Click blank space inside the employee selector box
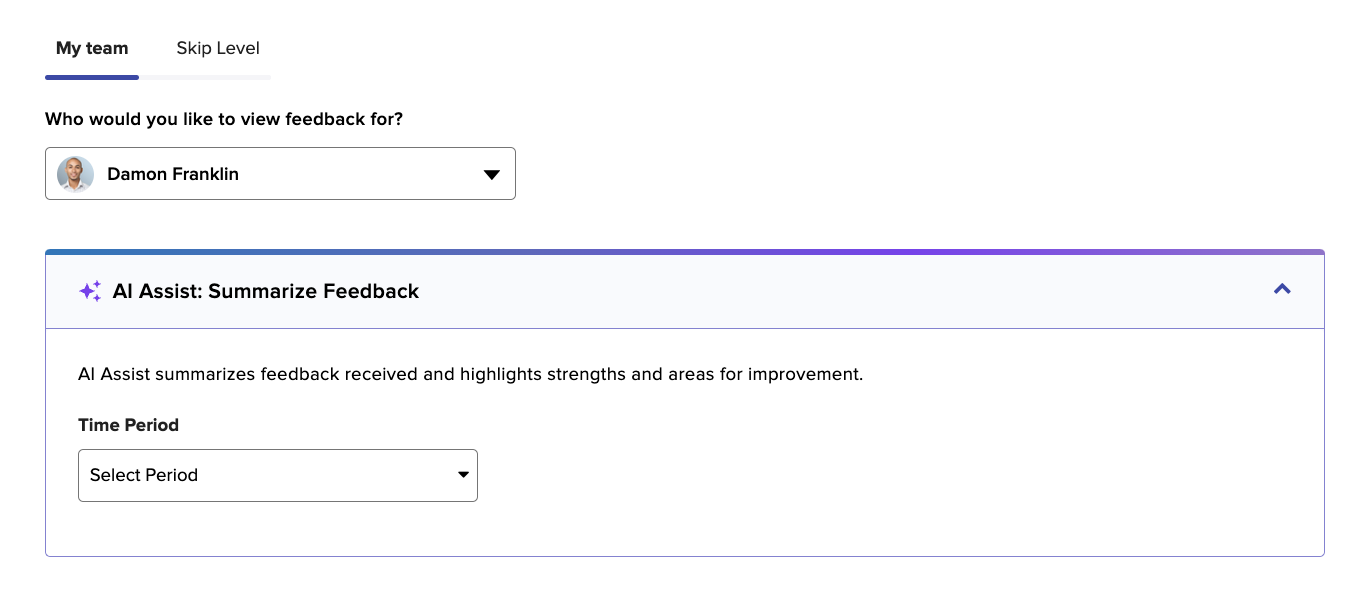This screenshot has height=600, width=1370. 360,174
